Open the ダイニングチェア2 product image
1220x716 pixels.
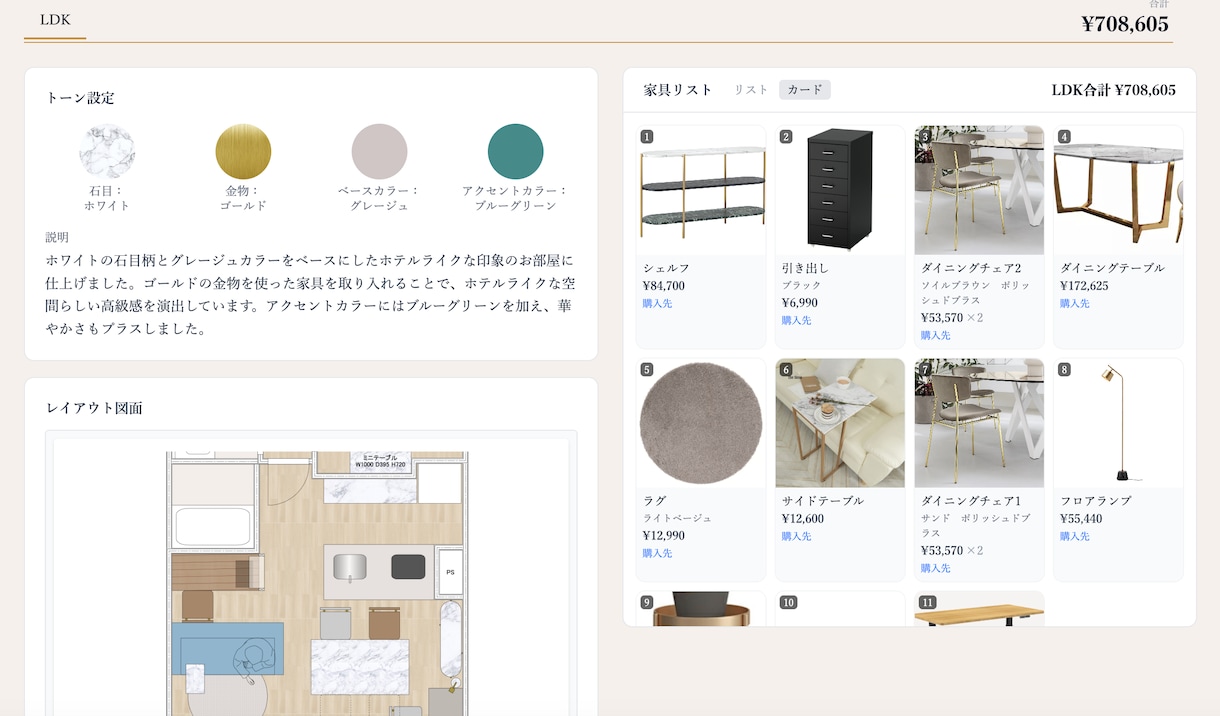point(979,190)
